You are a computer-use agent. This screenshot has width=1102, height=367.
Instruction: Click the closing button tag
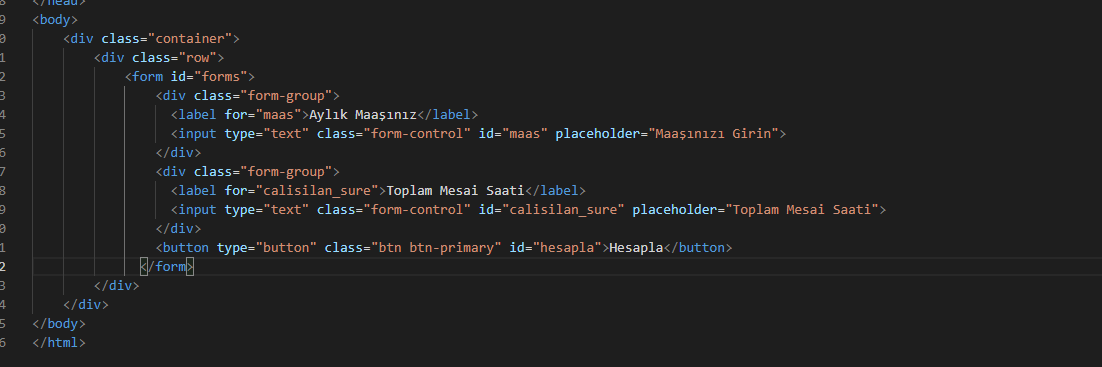tap(698, 247)
